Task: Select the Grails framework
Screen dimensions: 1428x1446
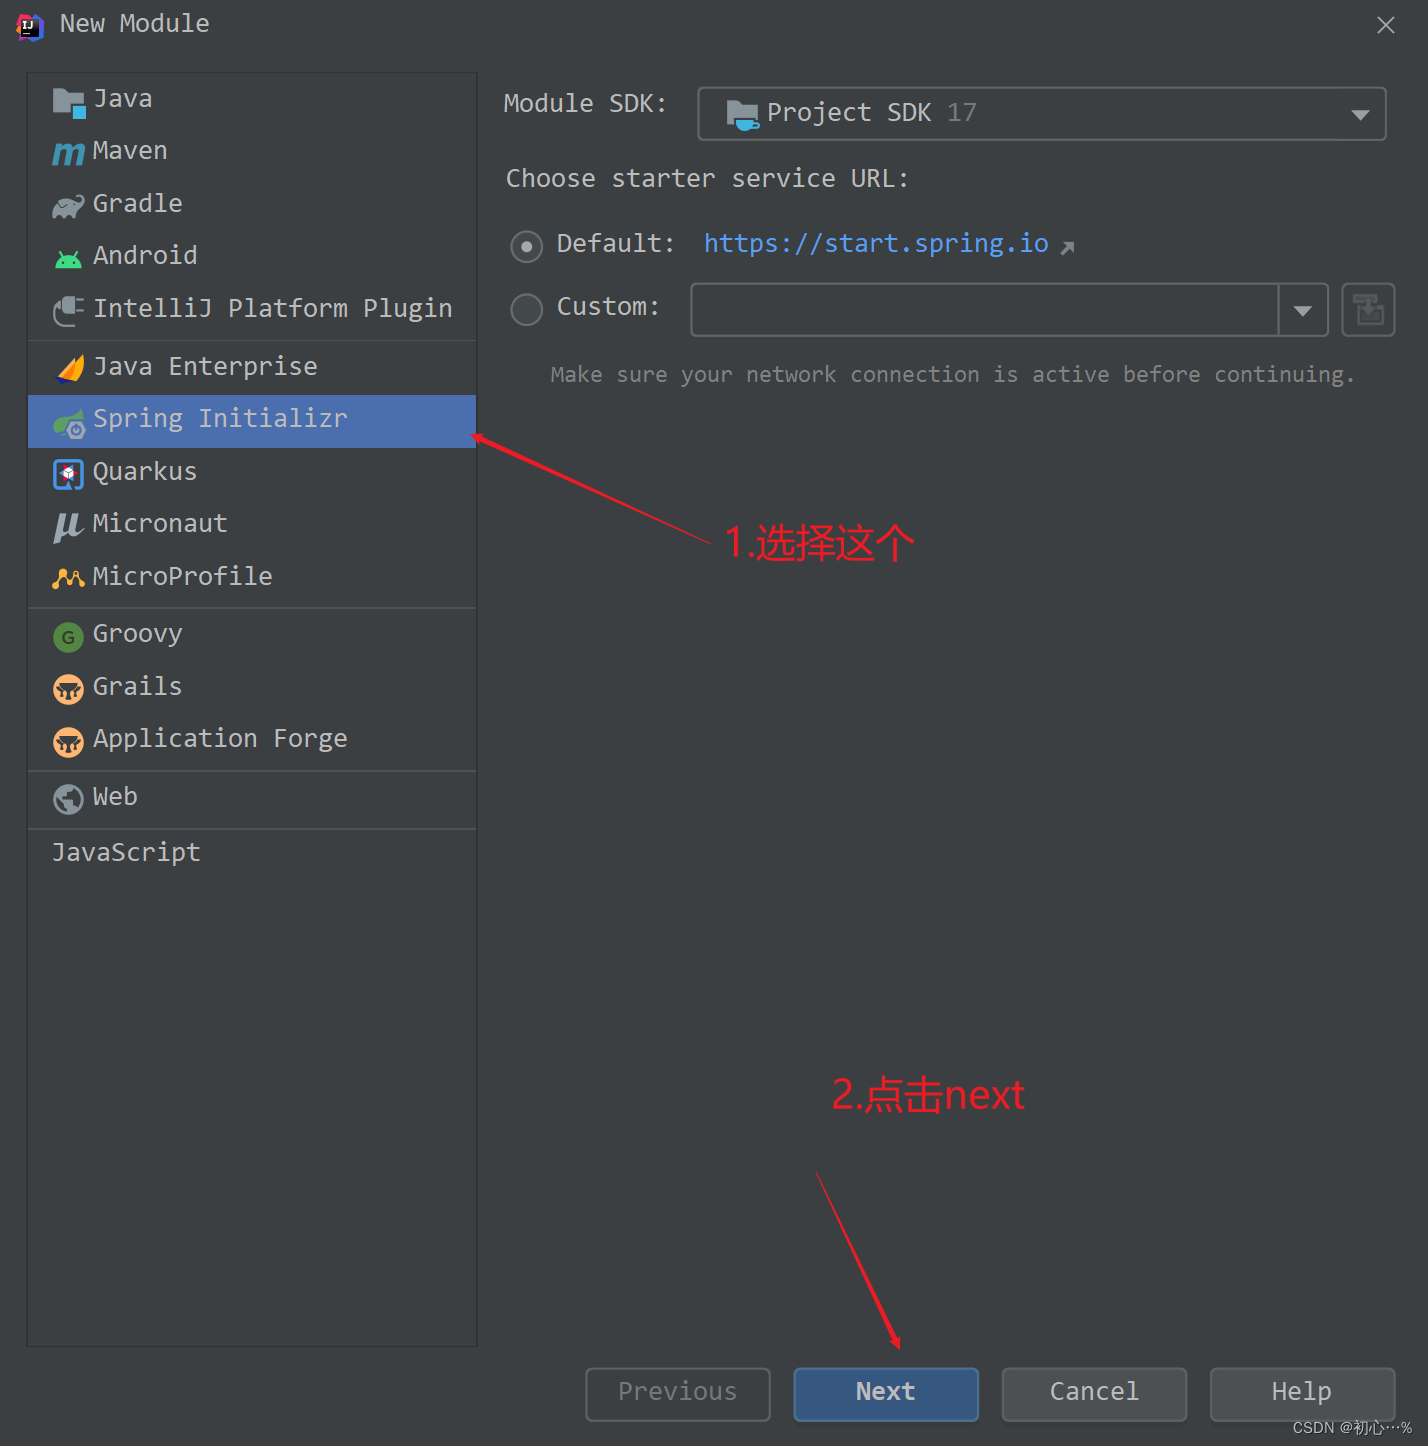Action: (136, 687)
